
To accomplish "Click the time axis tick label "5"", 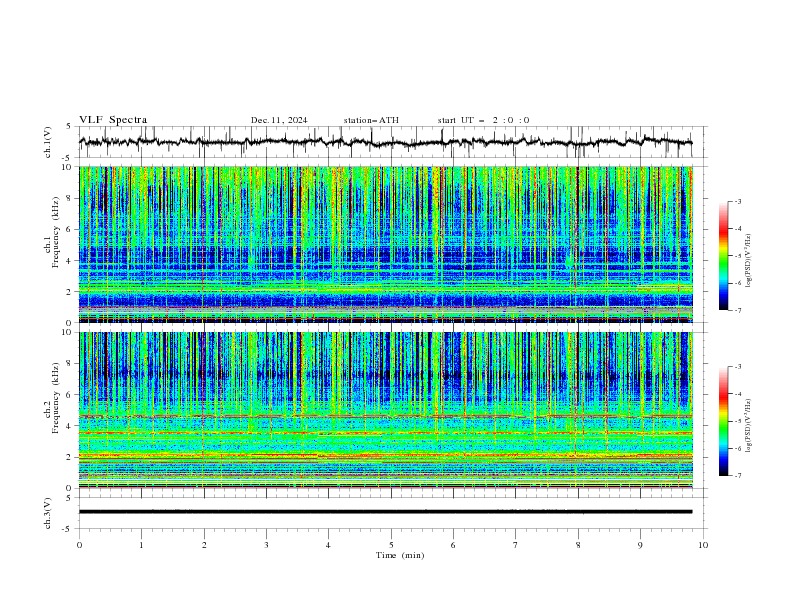I will [391, 545].
